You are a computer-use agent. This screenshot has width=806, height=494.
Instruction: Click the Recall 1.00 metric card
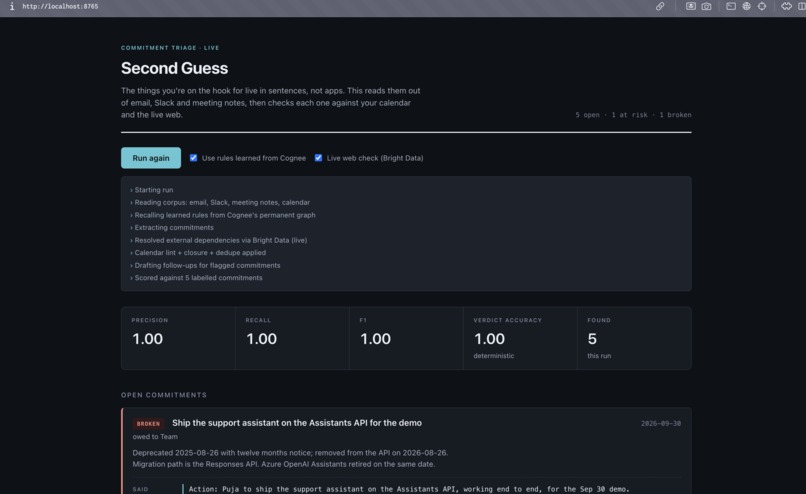(x=292, y=338)
